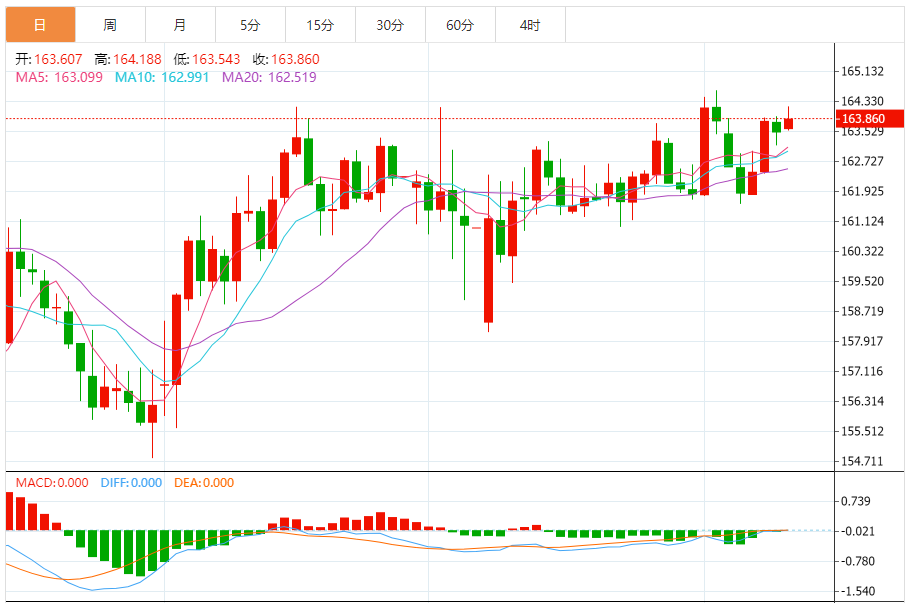This screenshot has height=603, width=910.
Task: Click the 156.314 price axis label
Action: tap(862, 401)
